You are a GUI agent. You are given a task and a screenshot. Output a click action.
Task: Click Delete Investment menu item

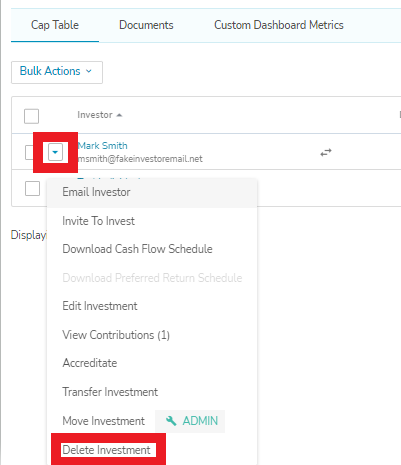tap(106, 450)
